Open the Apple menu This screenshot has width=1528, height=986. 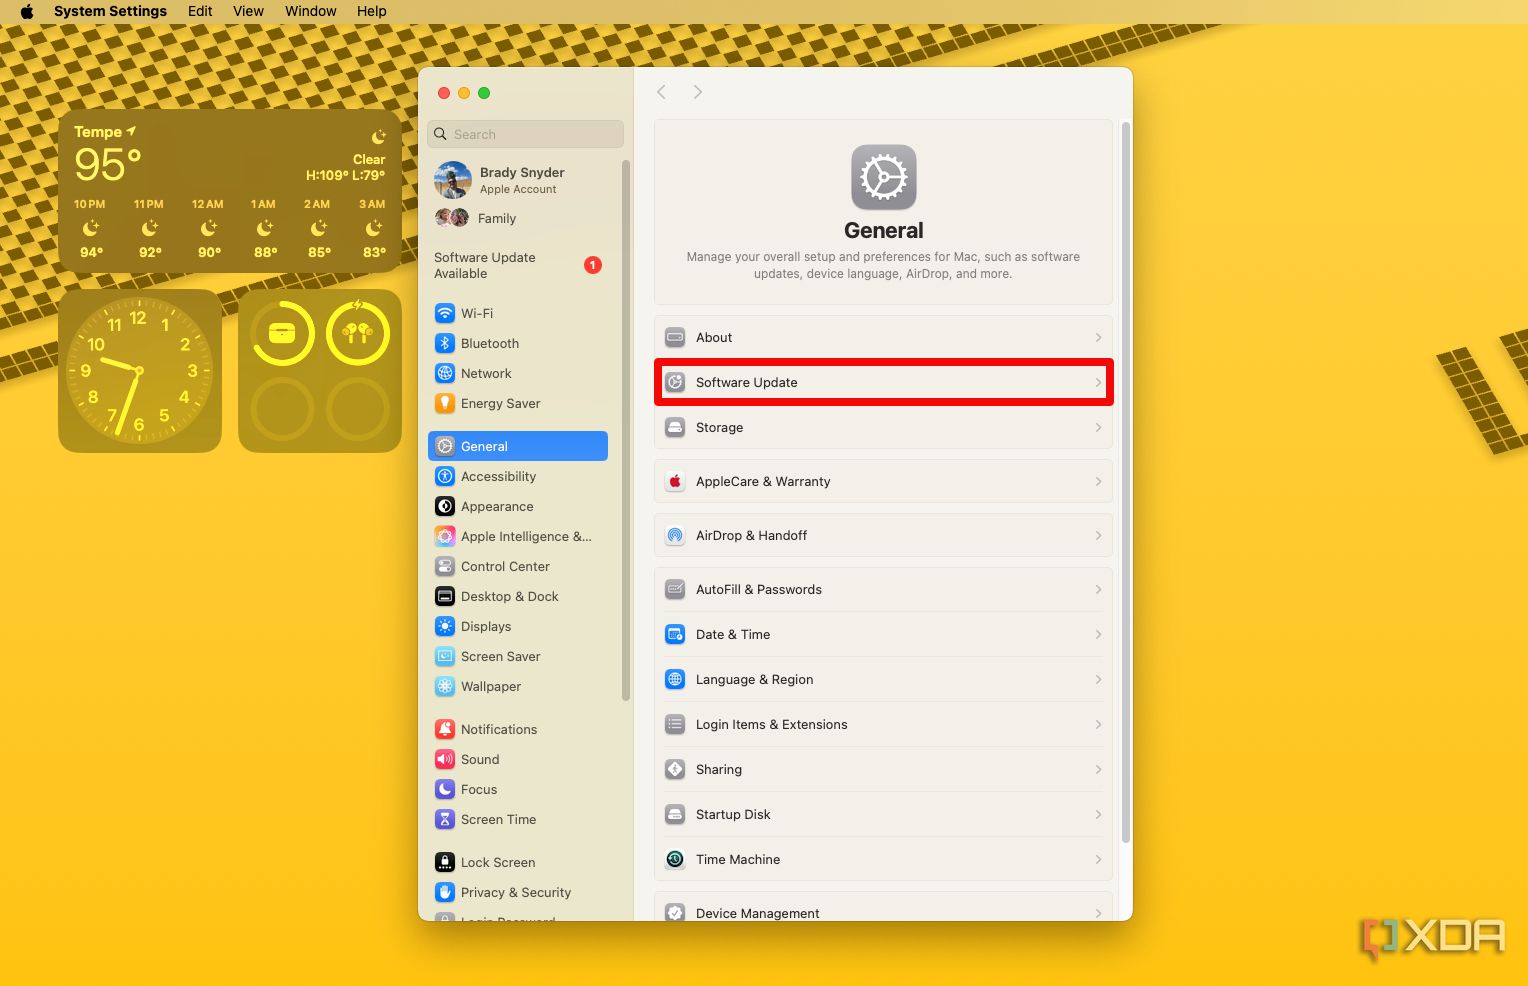click(27, 11)
